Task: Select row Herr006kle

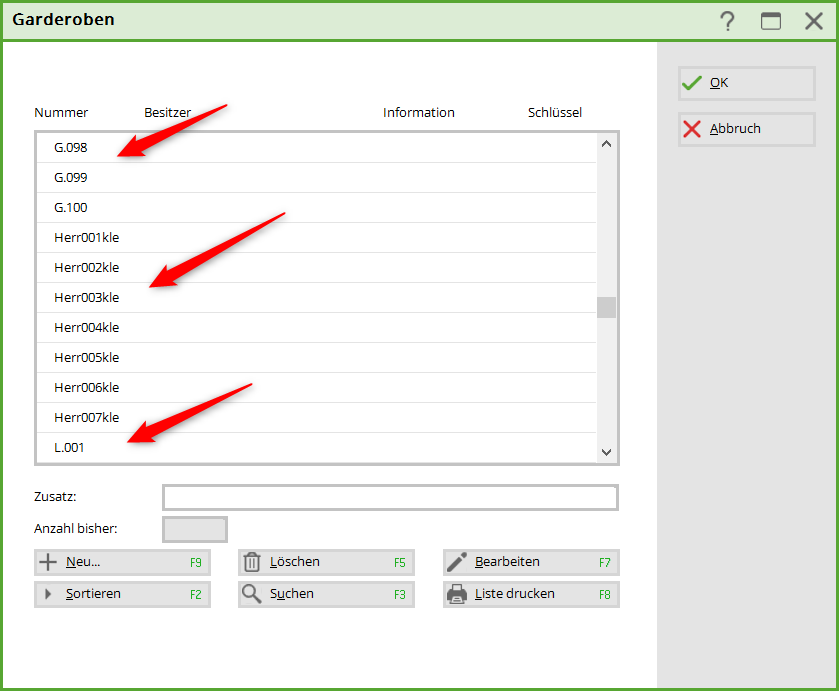Action: point(316,388)
